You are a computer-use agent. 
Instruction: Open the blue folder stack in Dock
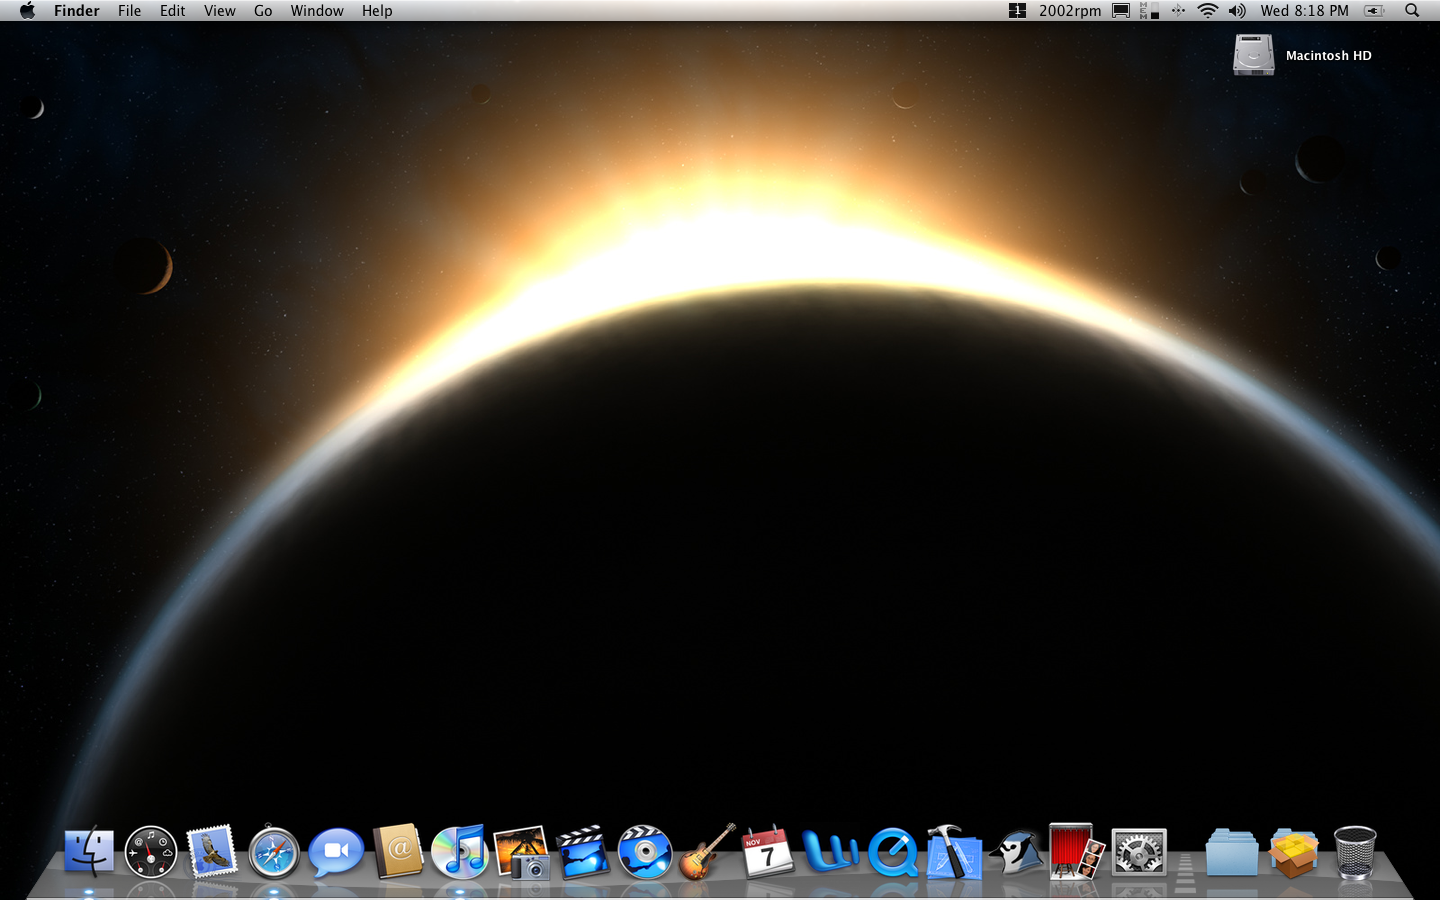click(1232, 853)
